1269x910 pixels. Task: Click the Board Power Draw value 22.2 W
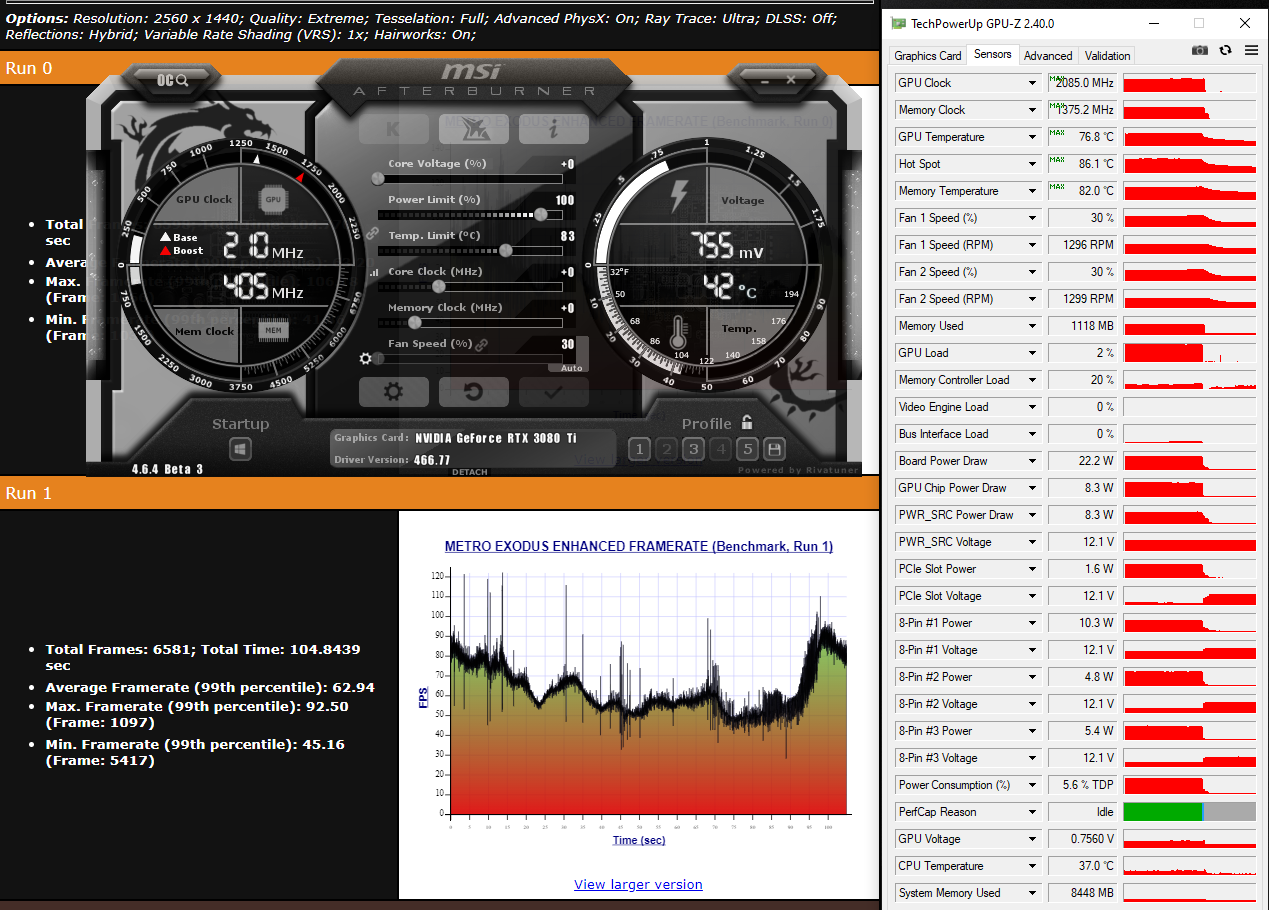[1082, 461]
